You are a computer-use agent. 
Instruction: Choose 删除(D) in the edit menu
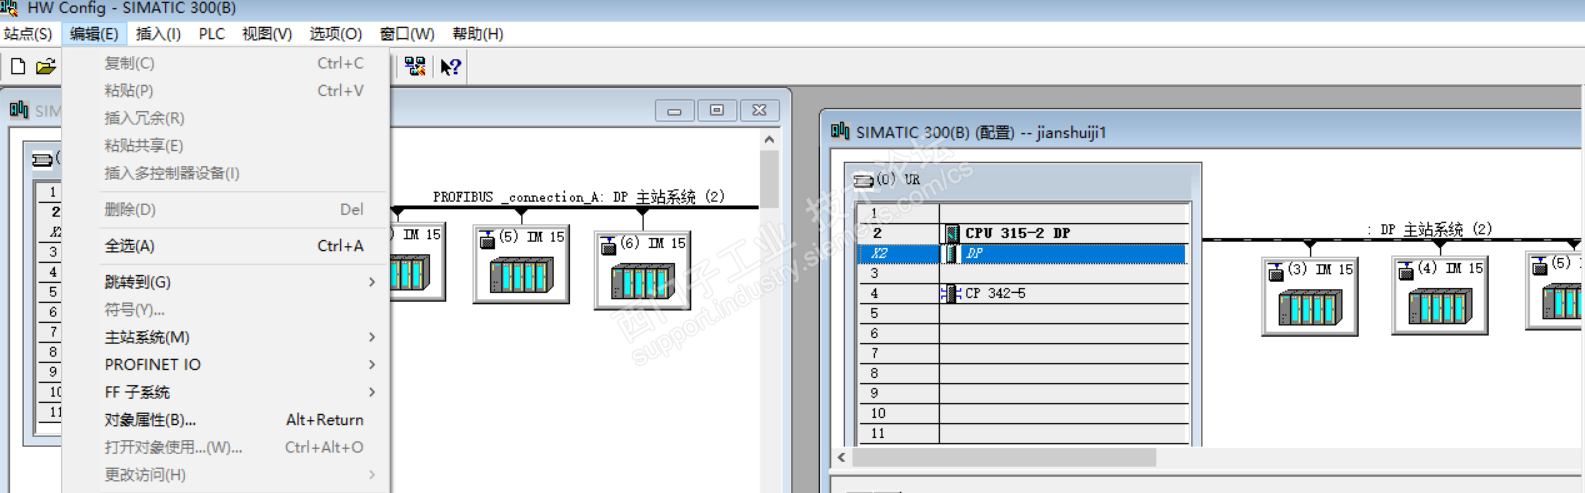(226, 210)
